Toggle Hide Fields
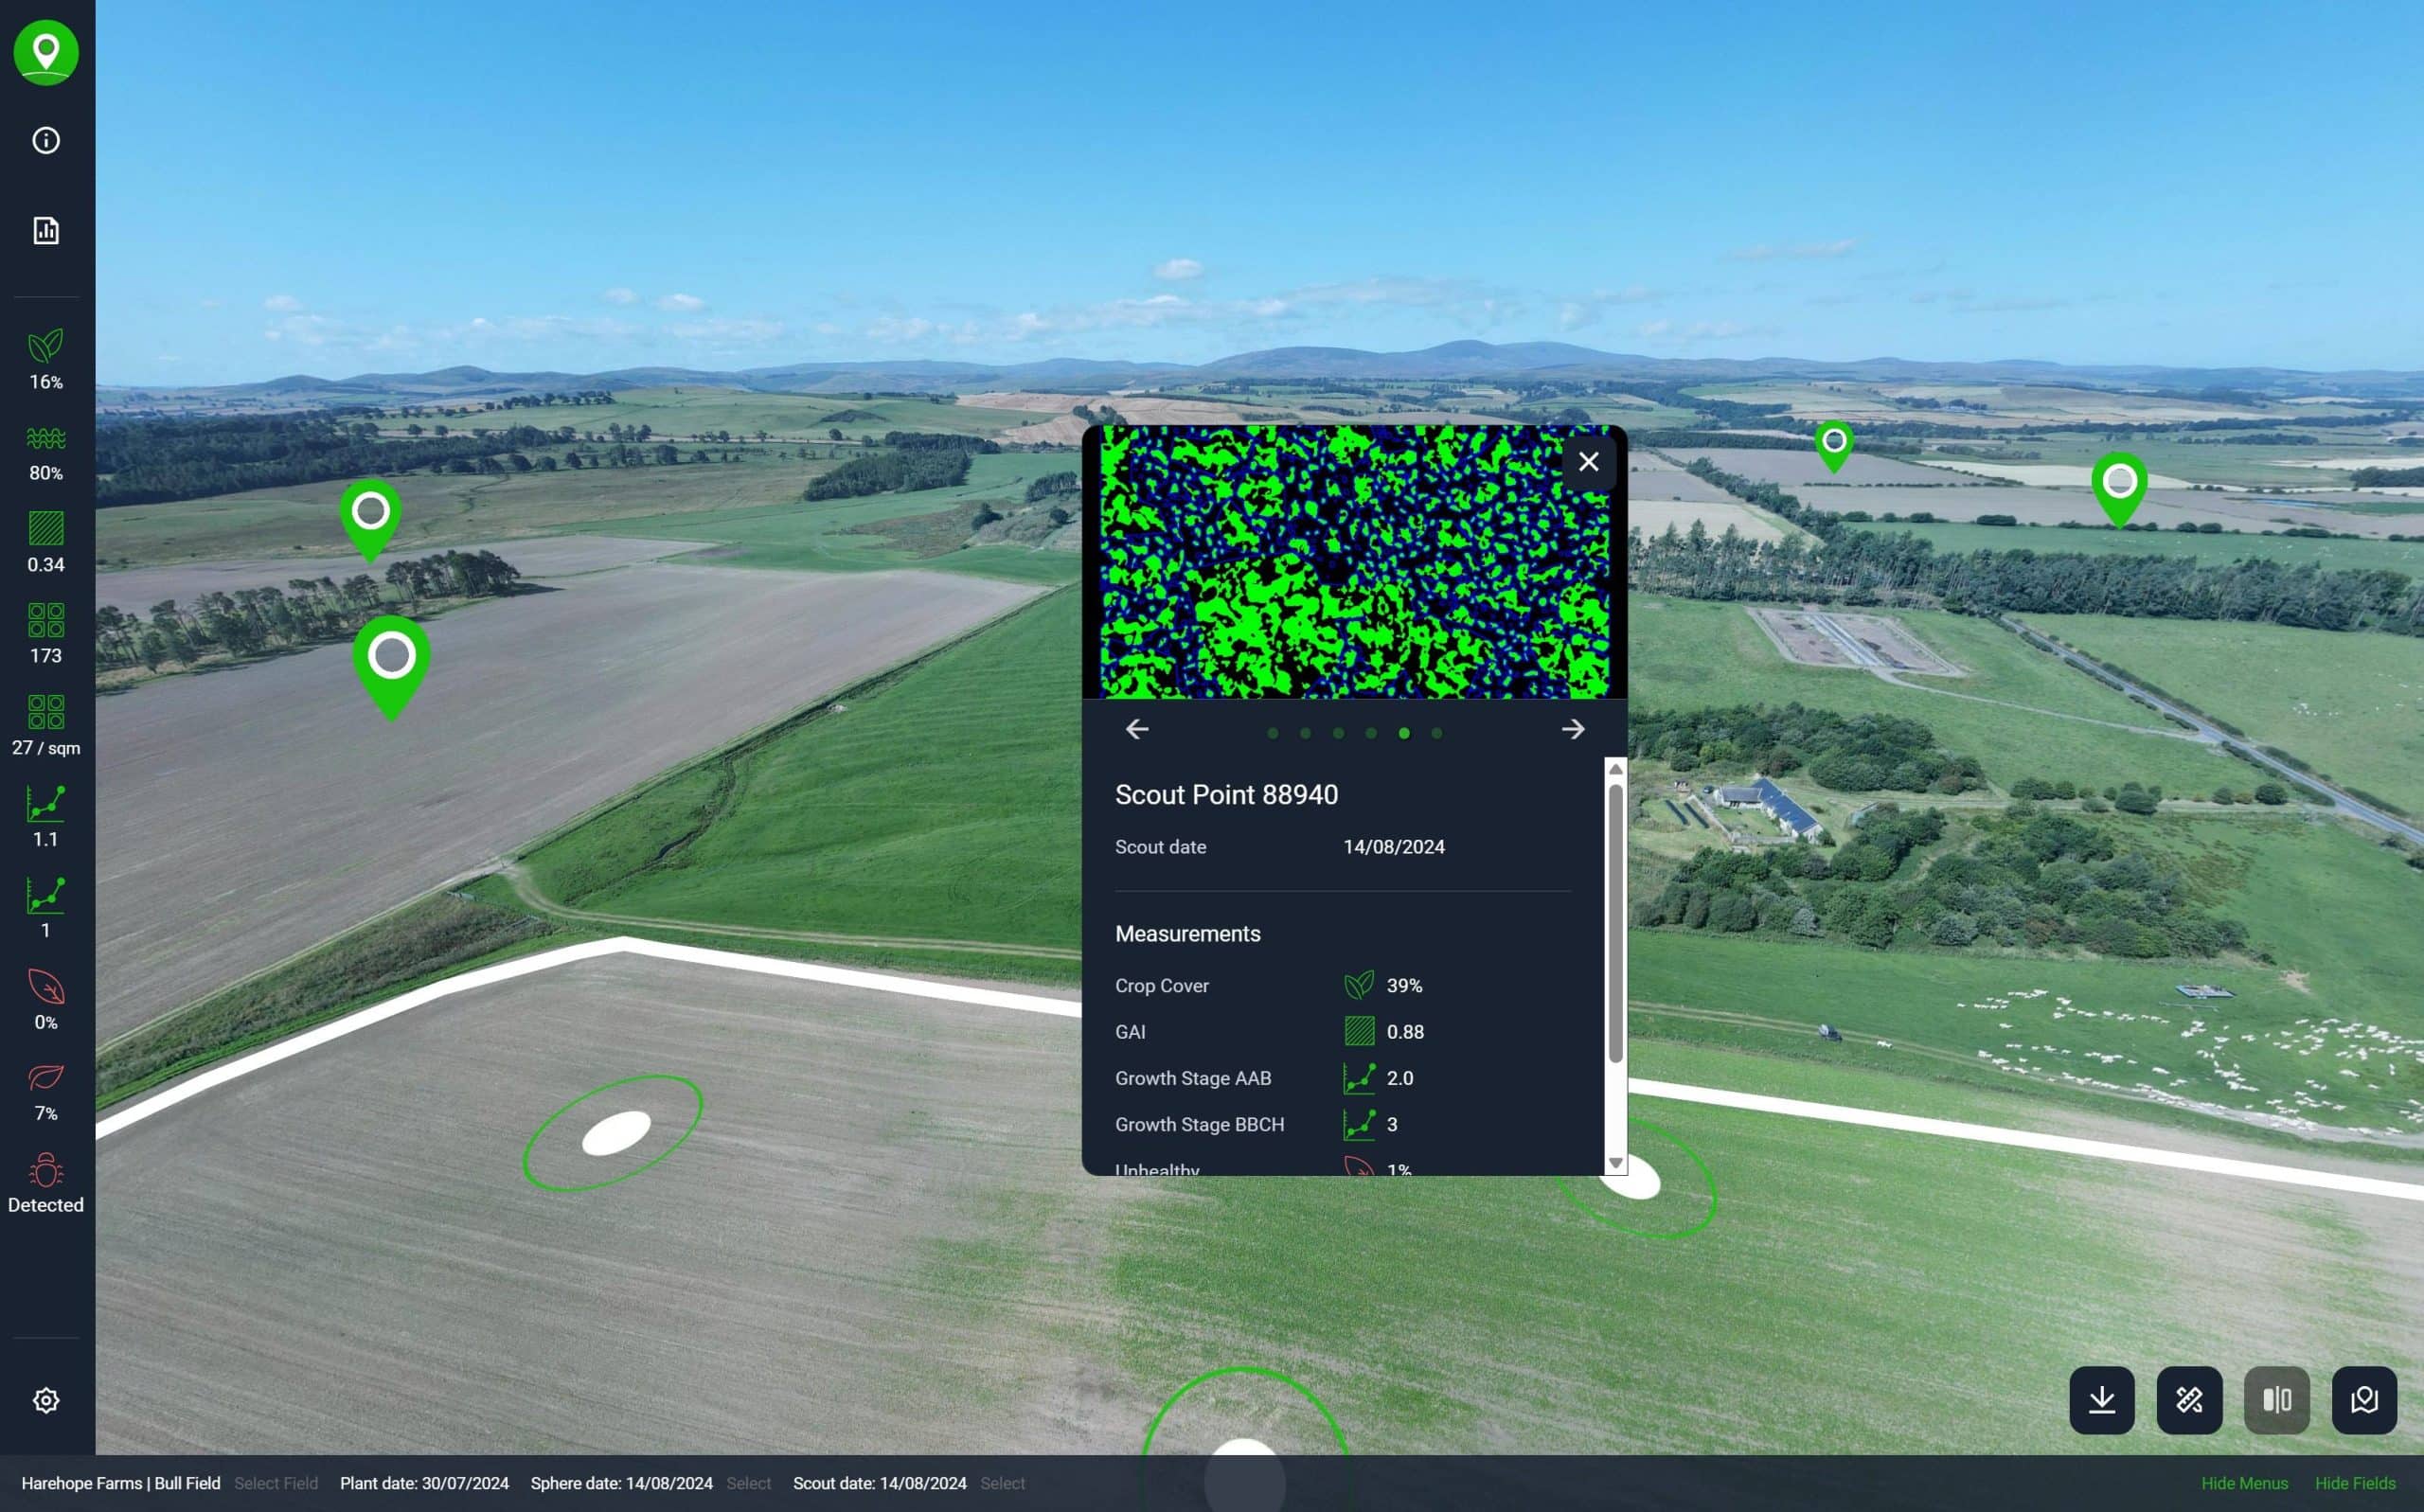The image size is (2424, 1512). pos(2354,1483)
